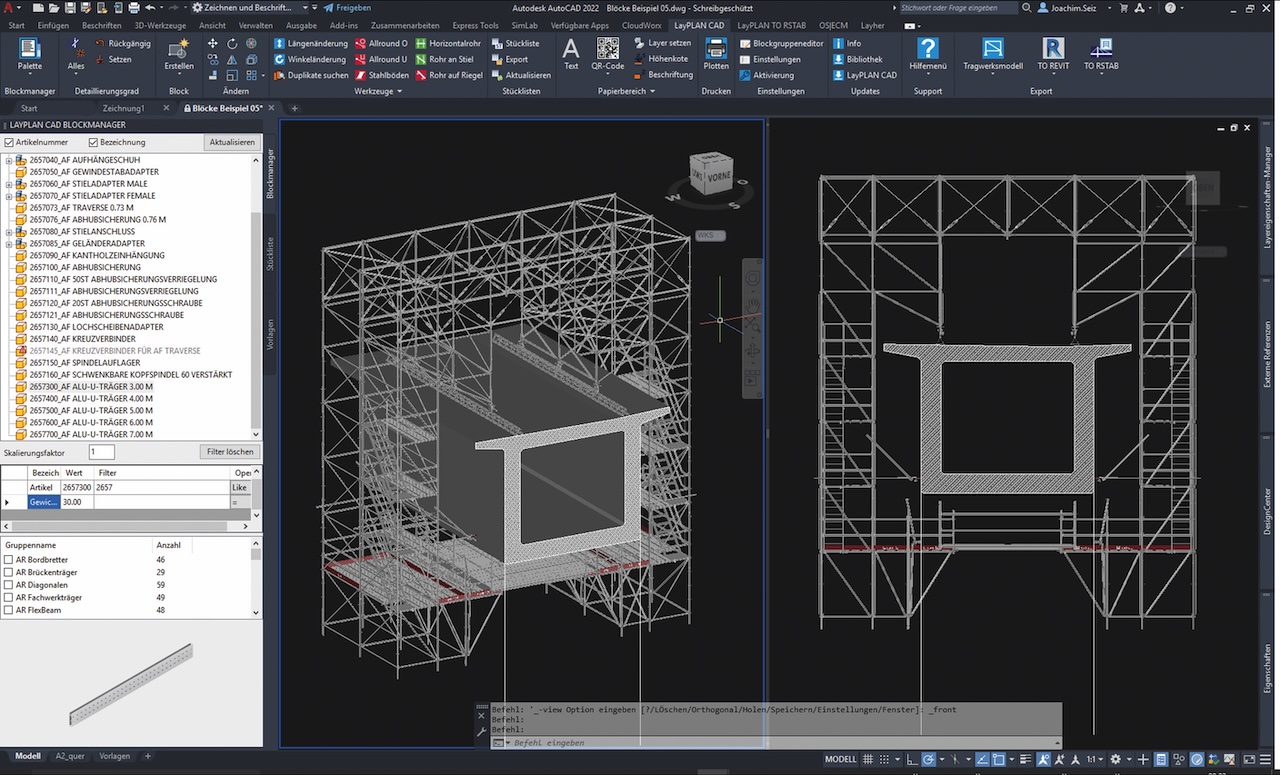
Task: Click the Stahlböden tool icon
Action: pos(361,75)
